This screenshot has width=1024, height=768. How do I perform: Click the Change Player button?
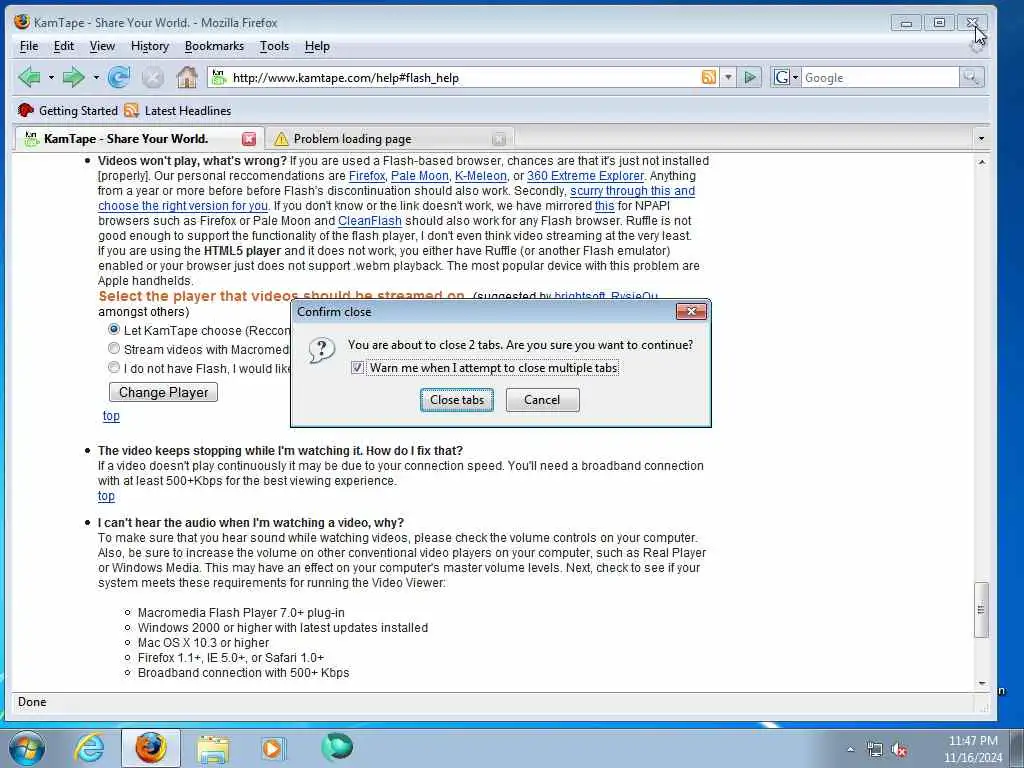[x=163, y=392]
